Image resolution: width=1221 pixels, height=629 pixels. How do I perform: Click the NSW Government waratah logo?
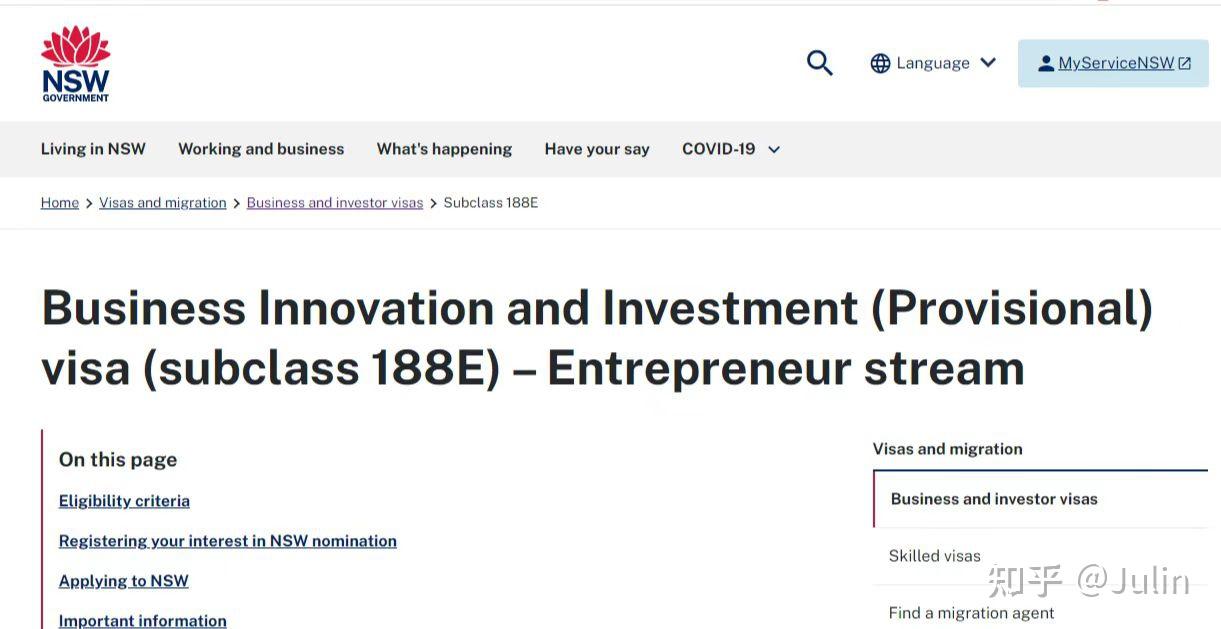(75, 62)
